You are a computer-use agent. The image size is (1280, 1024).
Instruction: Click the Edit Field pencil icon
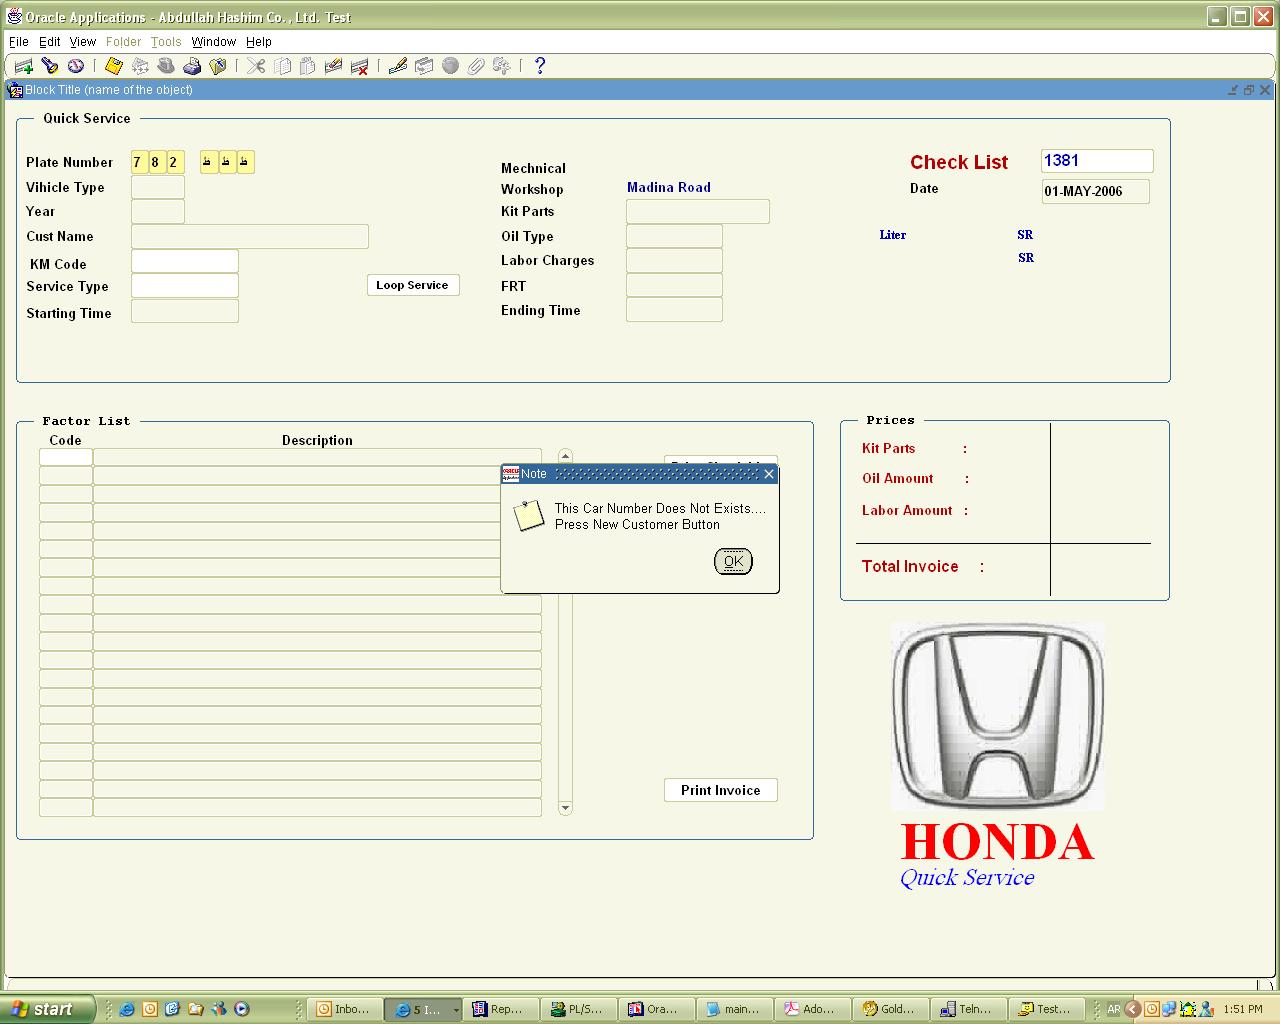pyautogui.click(x=398, y=66)
